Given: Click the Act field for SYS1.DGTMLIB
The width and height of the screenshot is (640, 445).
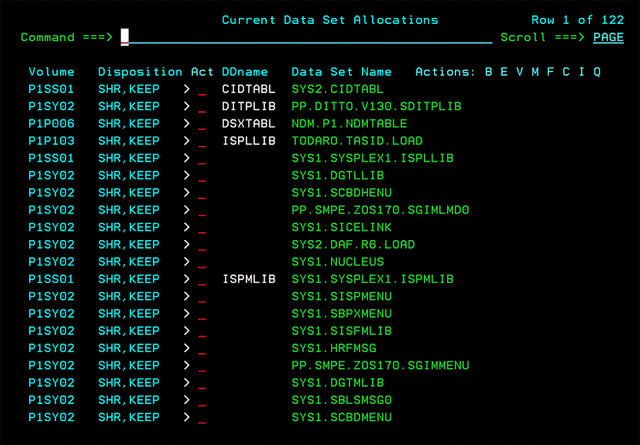Looking at the screenshot, I should coord(202,383).
